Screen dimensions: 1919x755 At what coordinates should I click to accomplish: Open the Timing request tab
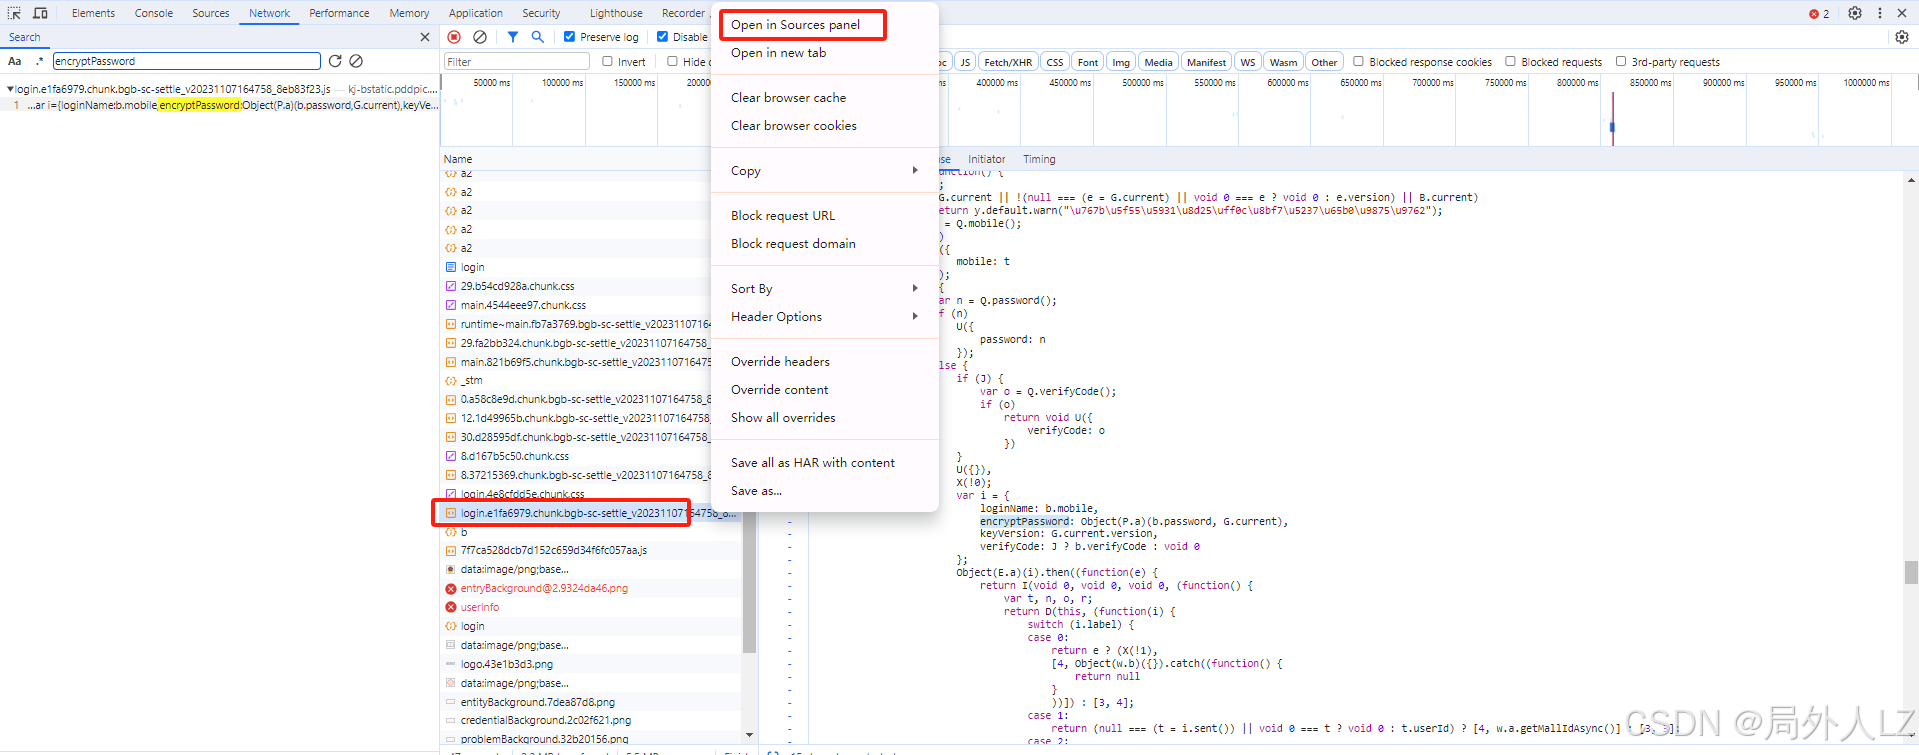point(1039,159)
